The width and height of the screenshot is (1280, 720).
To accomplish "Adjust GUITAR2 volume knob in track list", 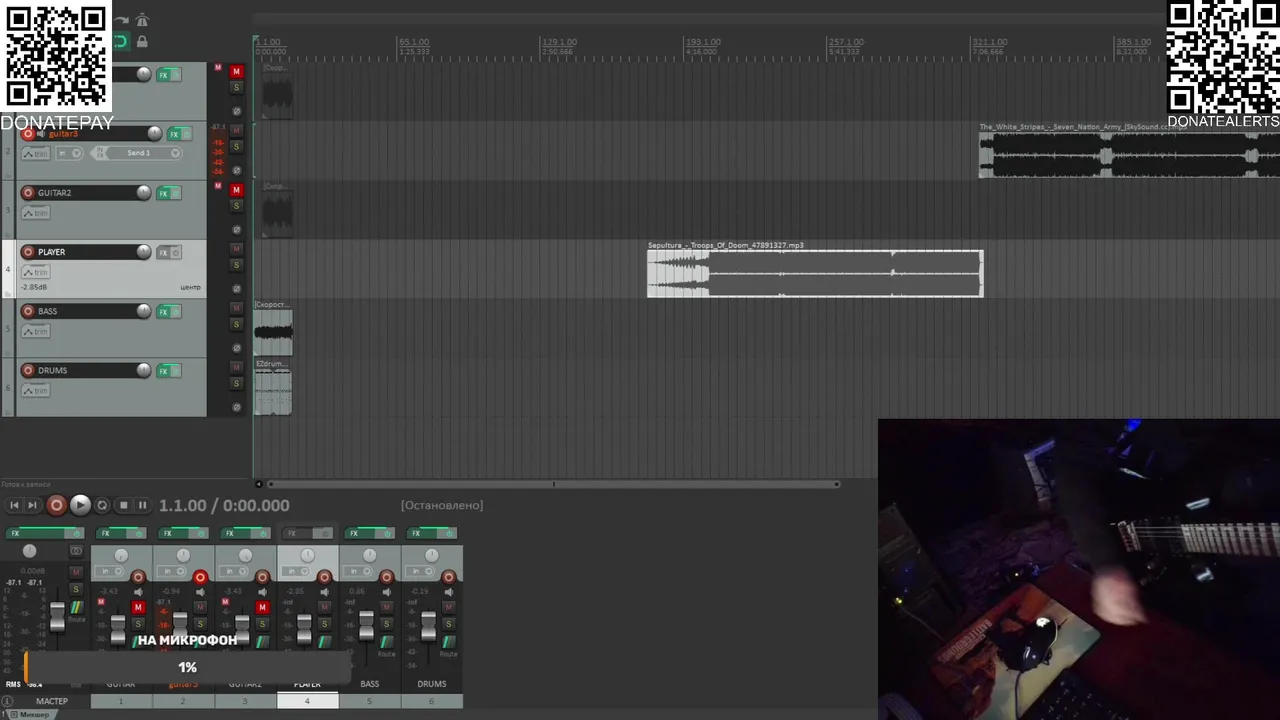I will (x=144, y=193).
